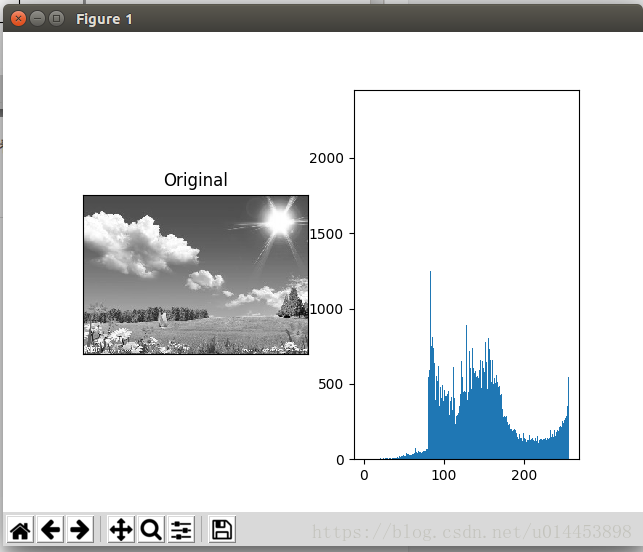643x552 pixels.
Task: Click the Original grayscale landscape image
Action: point(196,275)
